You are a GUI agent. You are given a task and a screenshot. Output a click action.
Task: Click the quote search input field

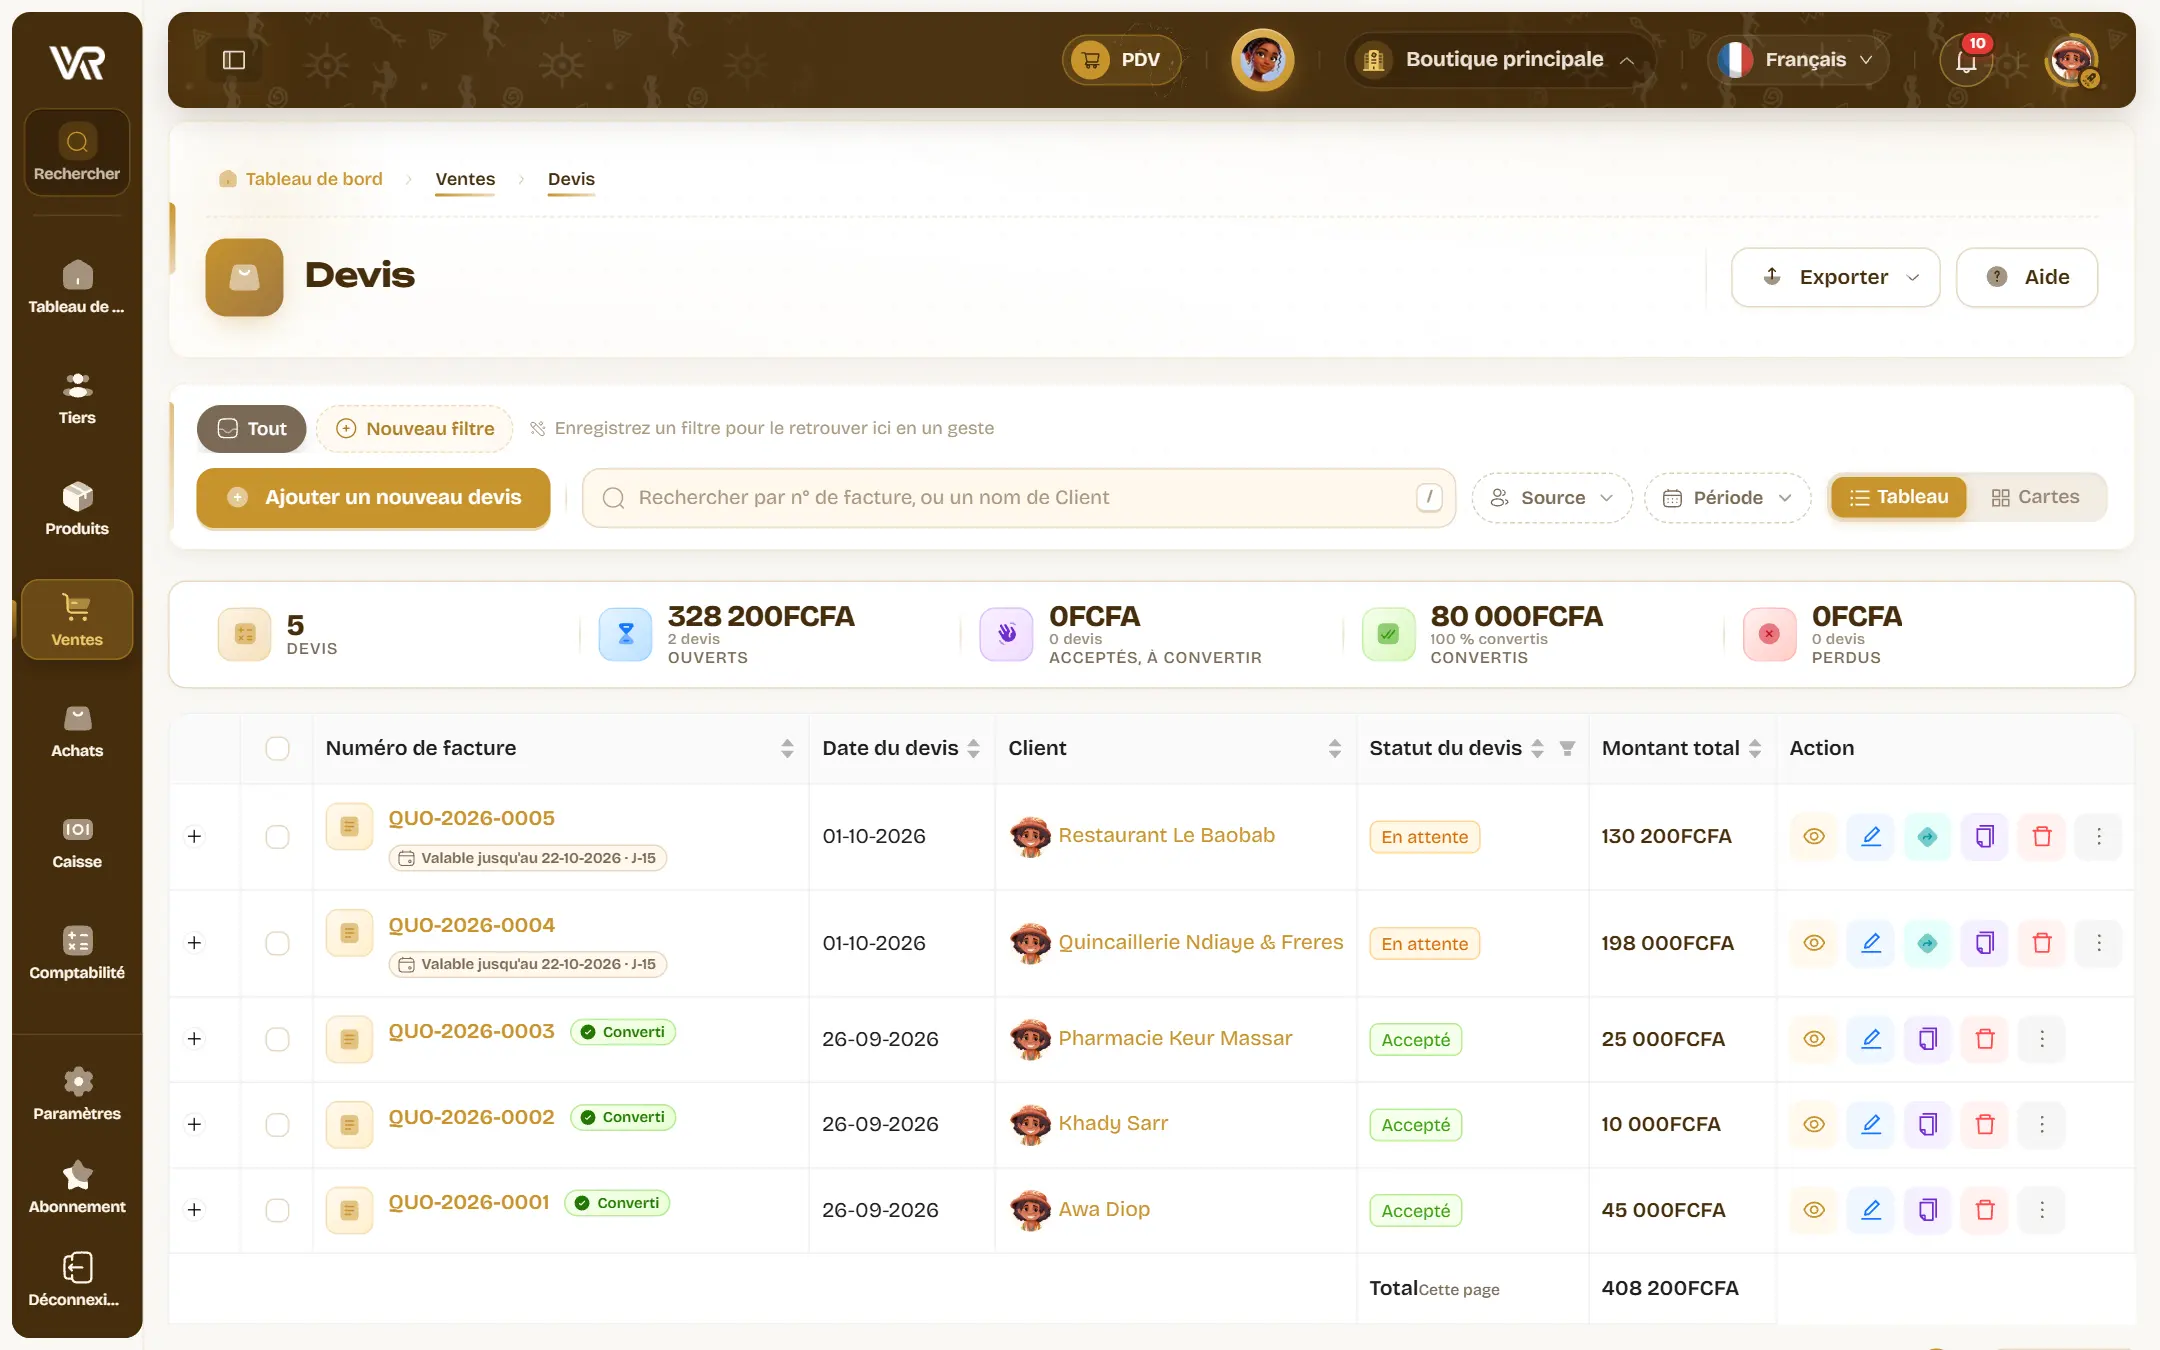click(1018, 498)
